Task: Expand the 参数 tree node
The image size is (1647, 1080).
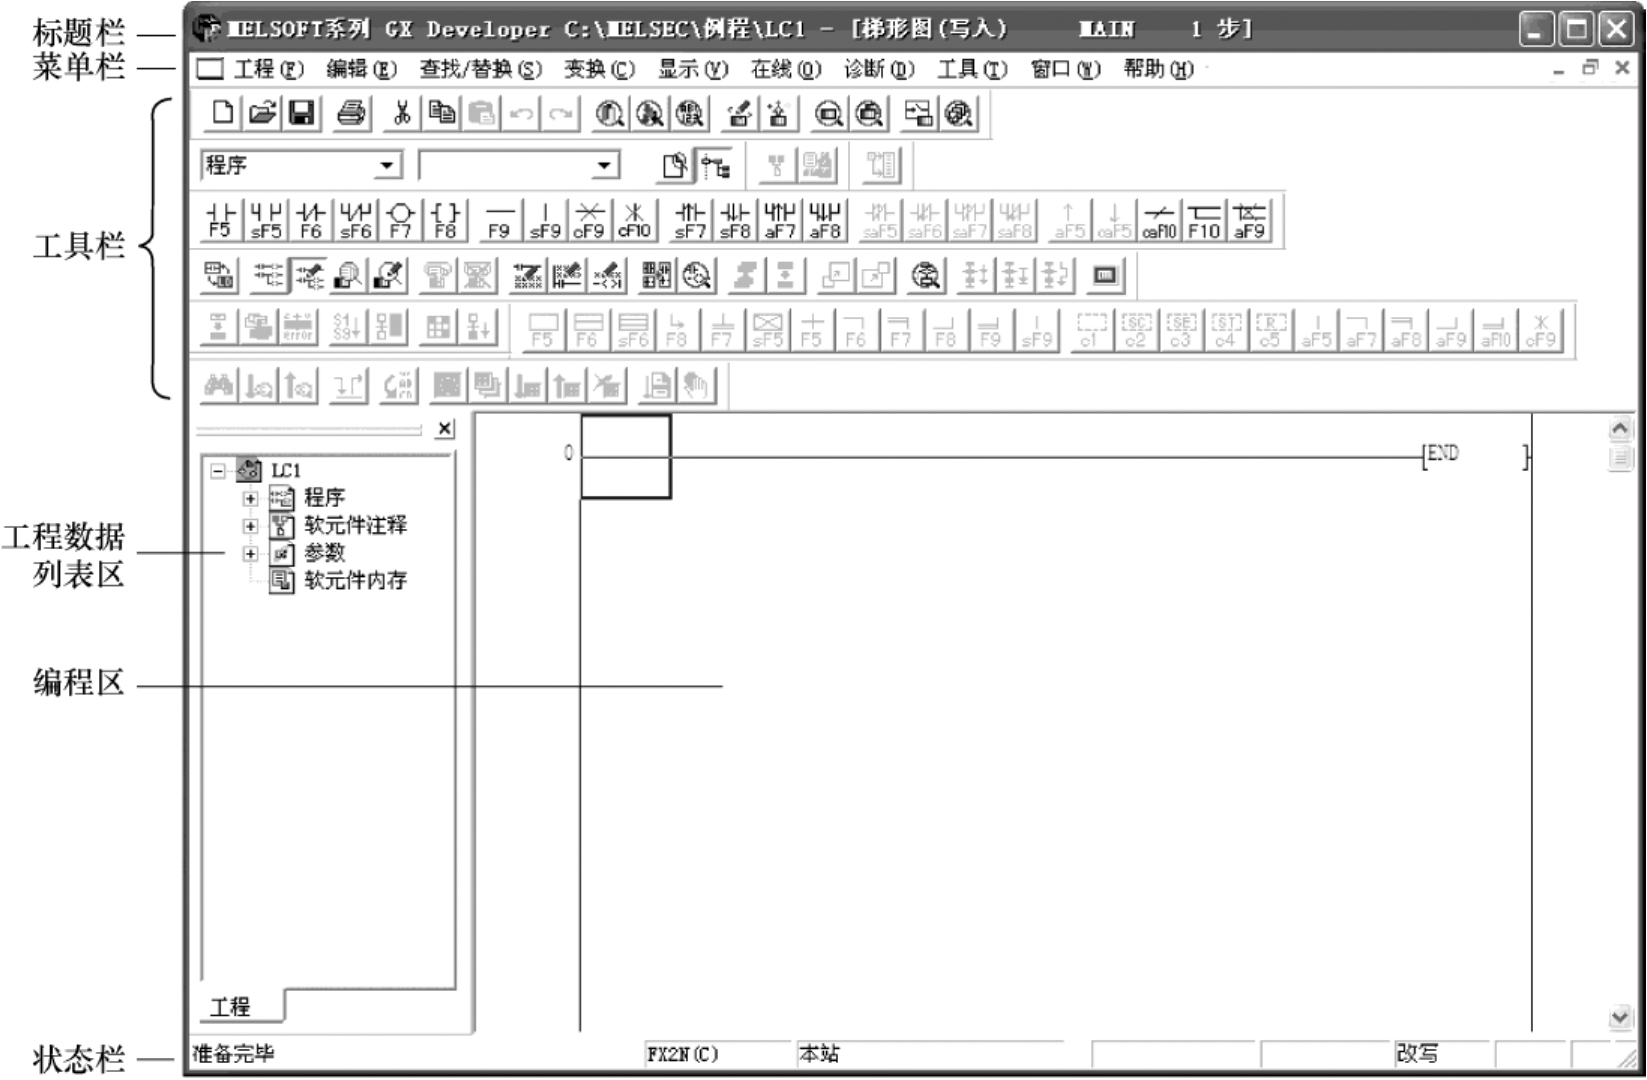Action: (250, 554)
